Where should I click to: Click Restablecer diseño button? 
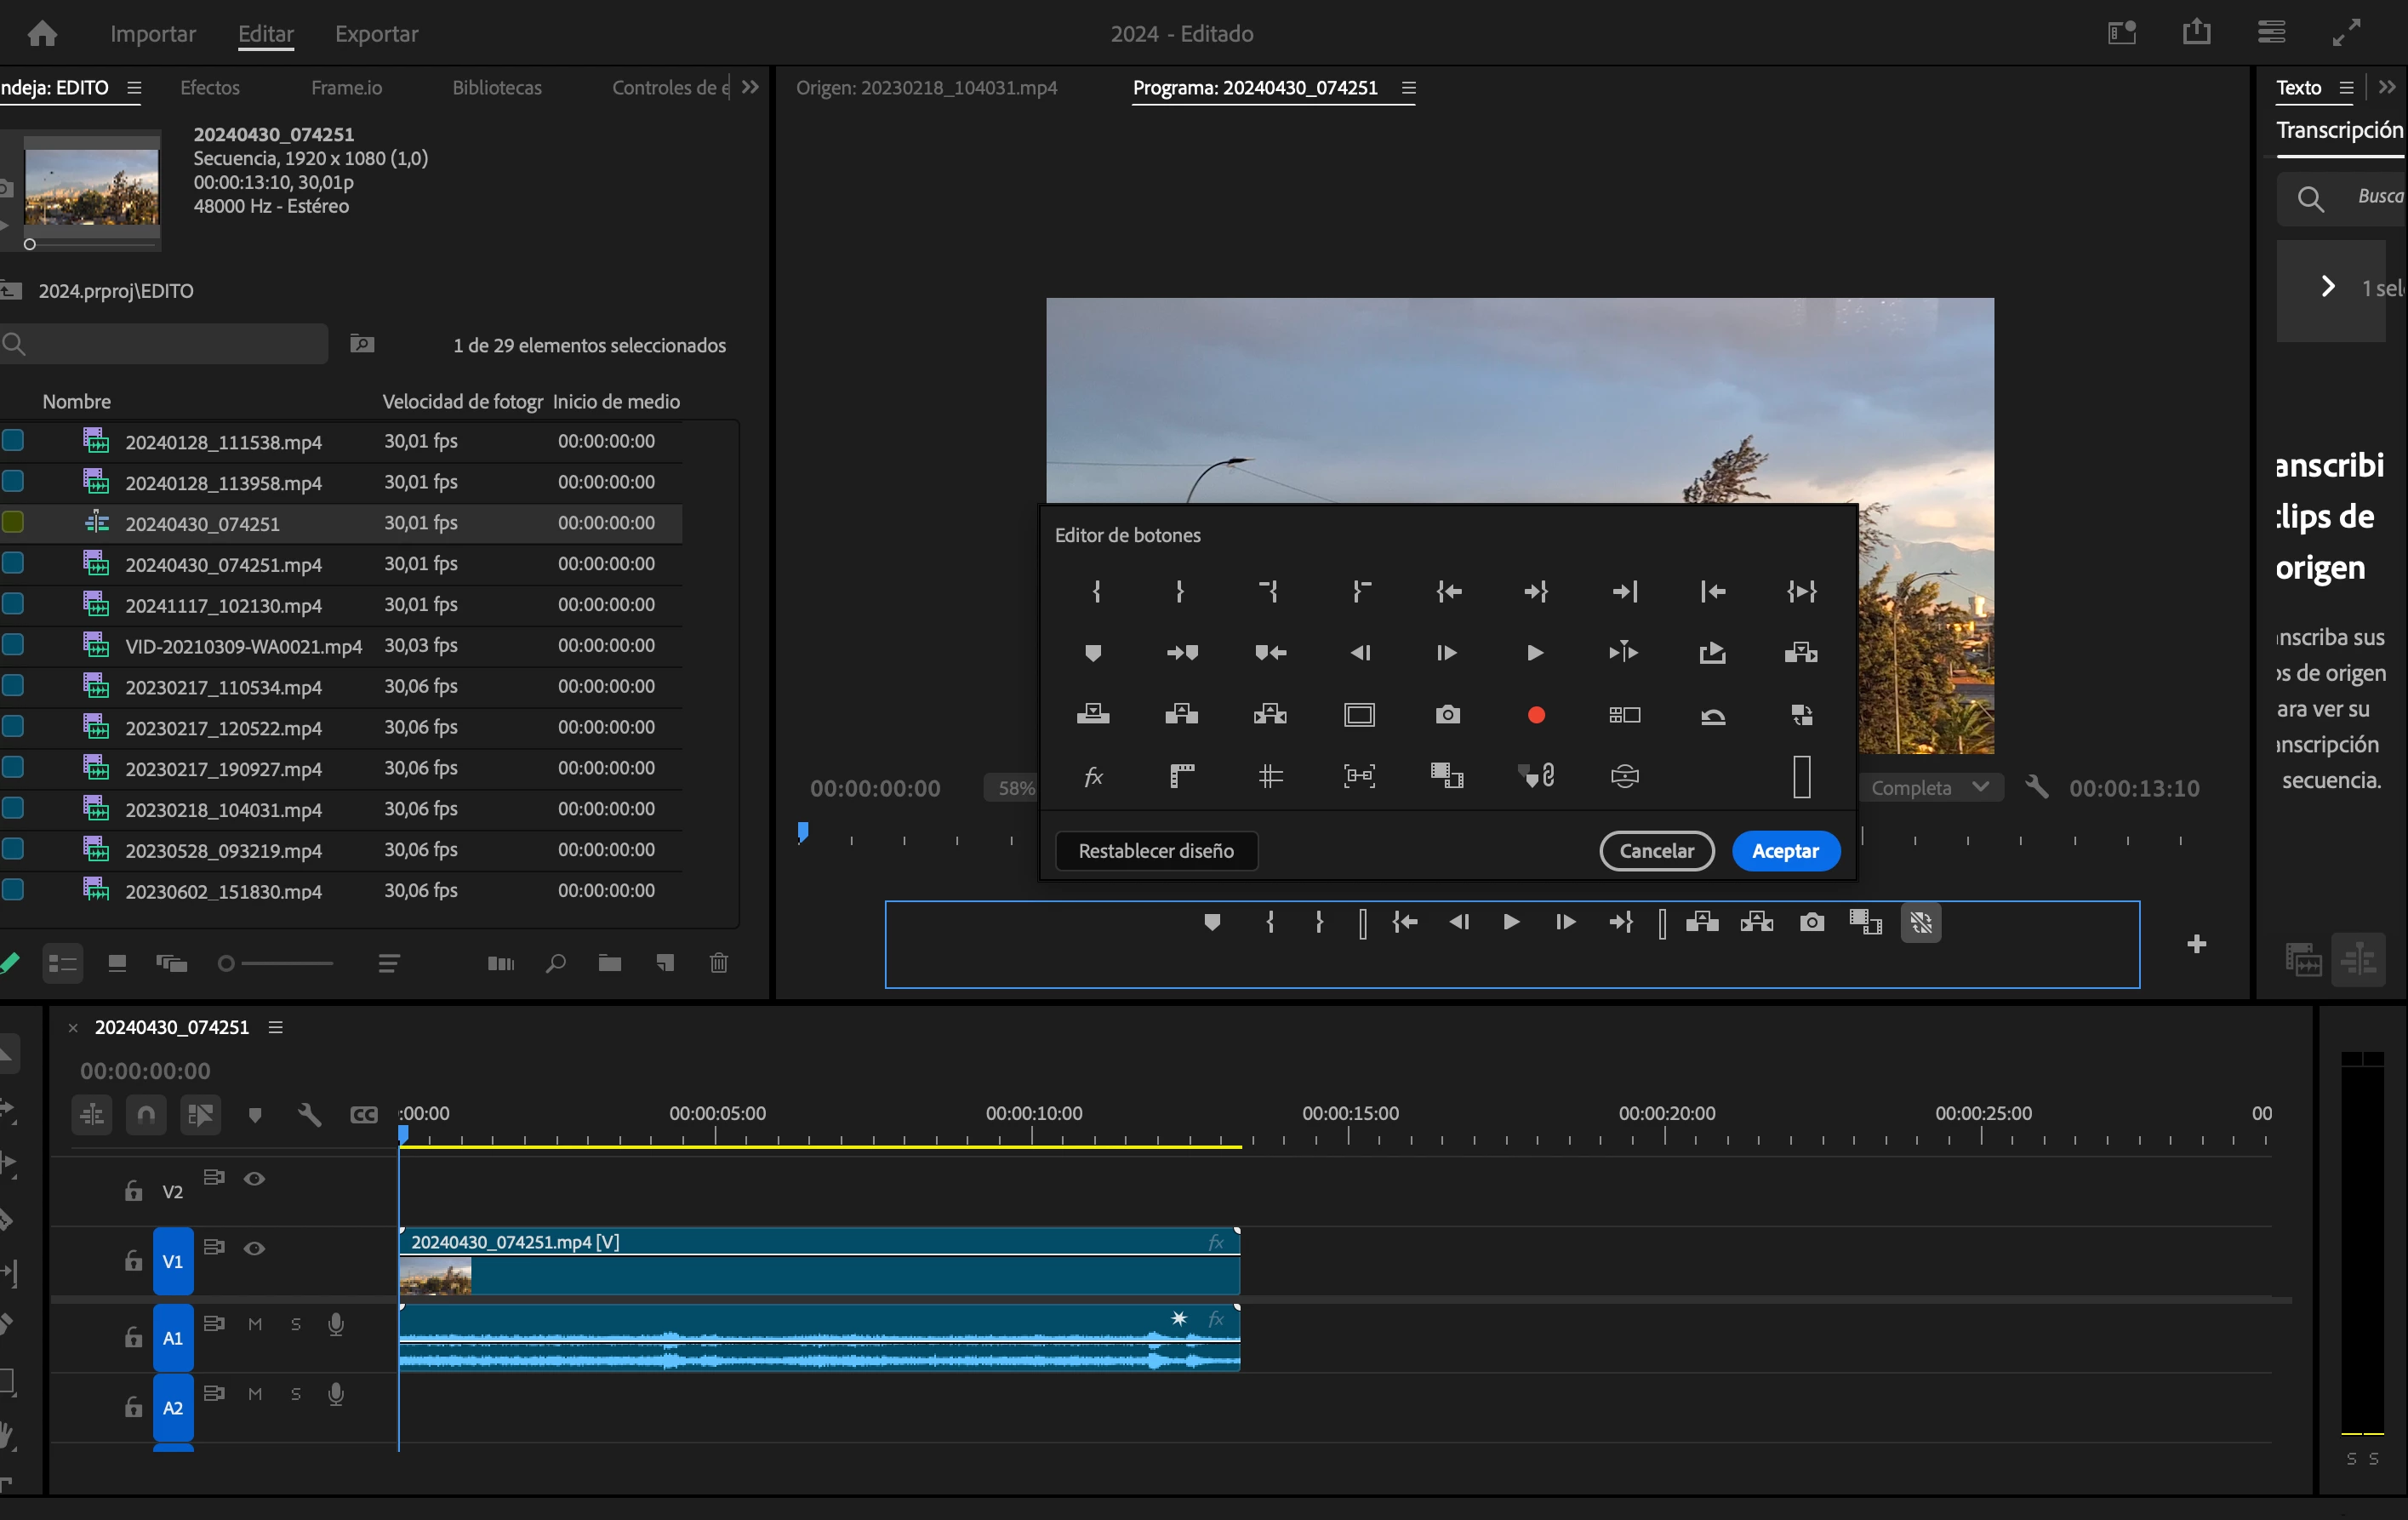[1156, 851]
